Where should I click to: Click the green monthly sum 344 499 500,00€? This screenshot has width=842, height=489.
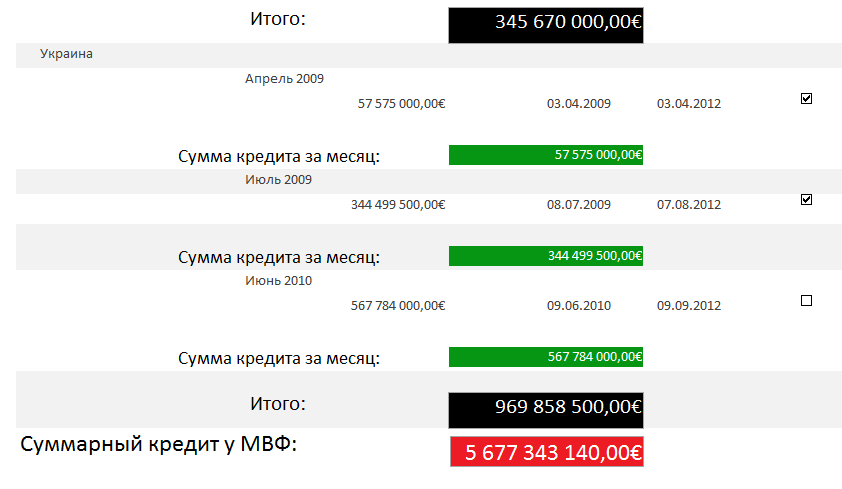(x=546, y=256)
